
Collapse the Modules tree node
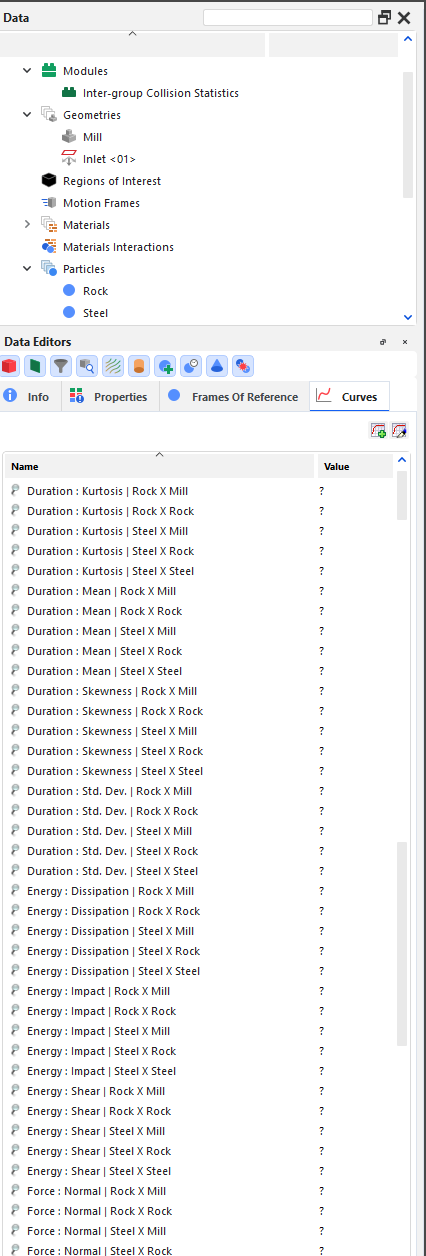tap(27, 71)
